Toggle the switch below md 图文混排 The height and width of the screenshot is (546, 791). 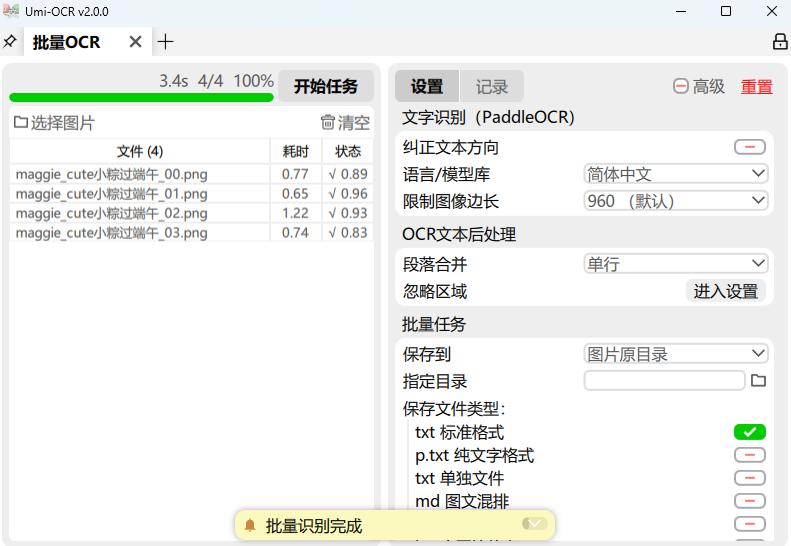[x=750, y=524]
